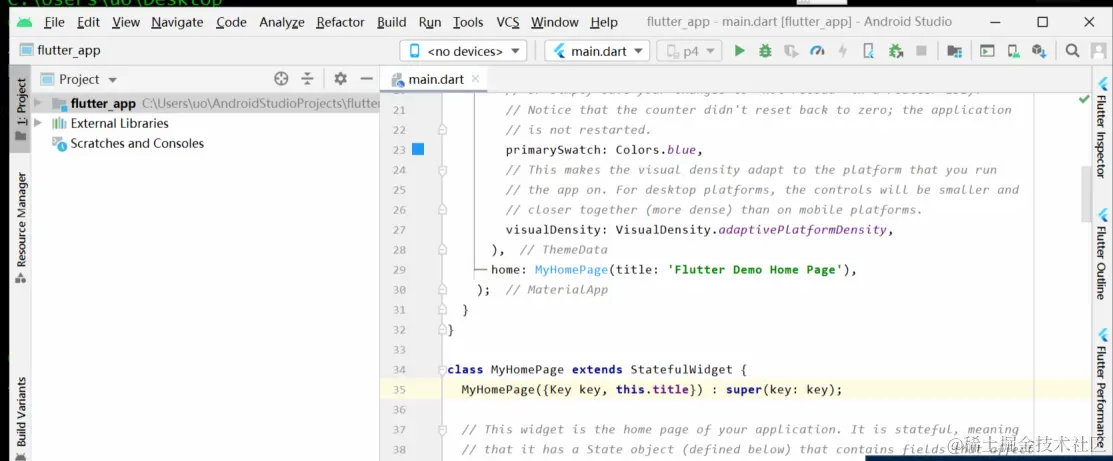The width and height of the screenshot is (1113, 461).
Task: Expand the External Libraries tree node
Action: click(38, 124)
